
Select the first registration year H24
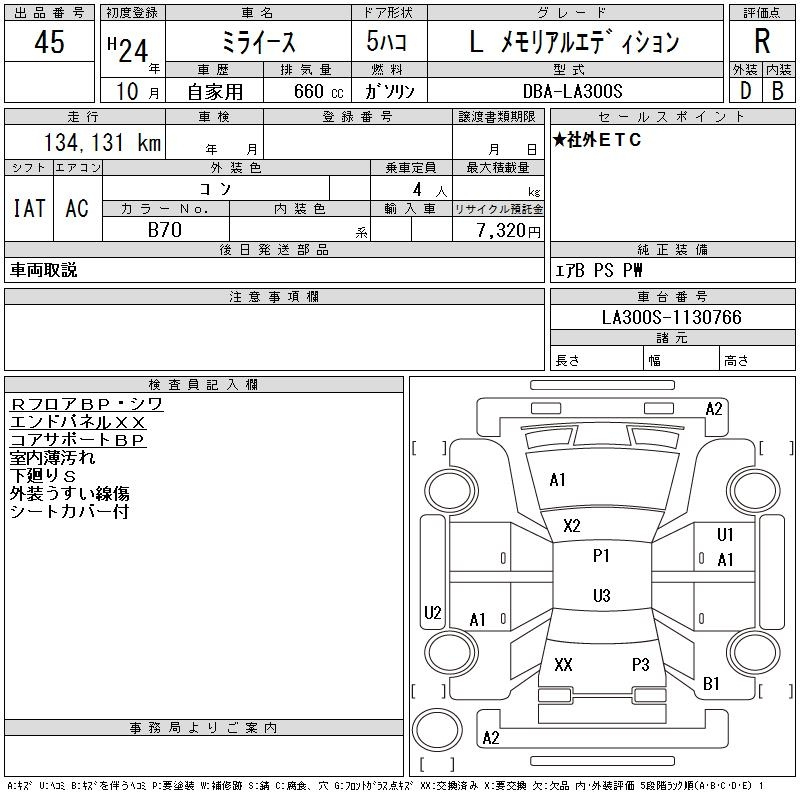(128, 50)
